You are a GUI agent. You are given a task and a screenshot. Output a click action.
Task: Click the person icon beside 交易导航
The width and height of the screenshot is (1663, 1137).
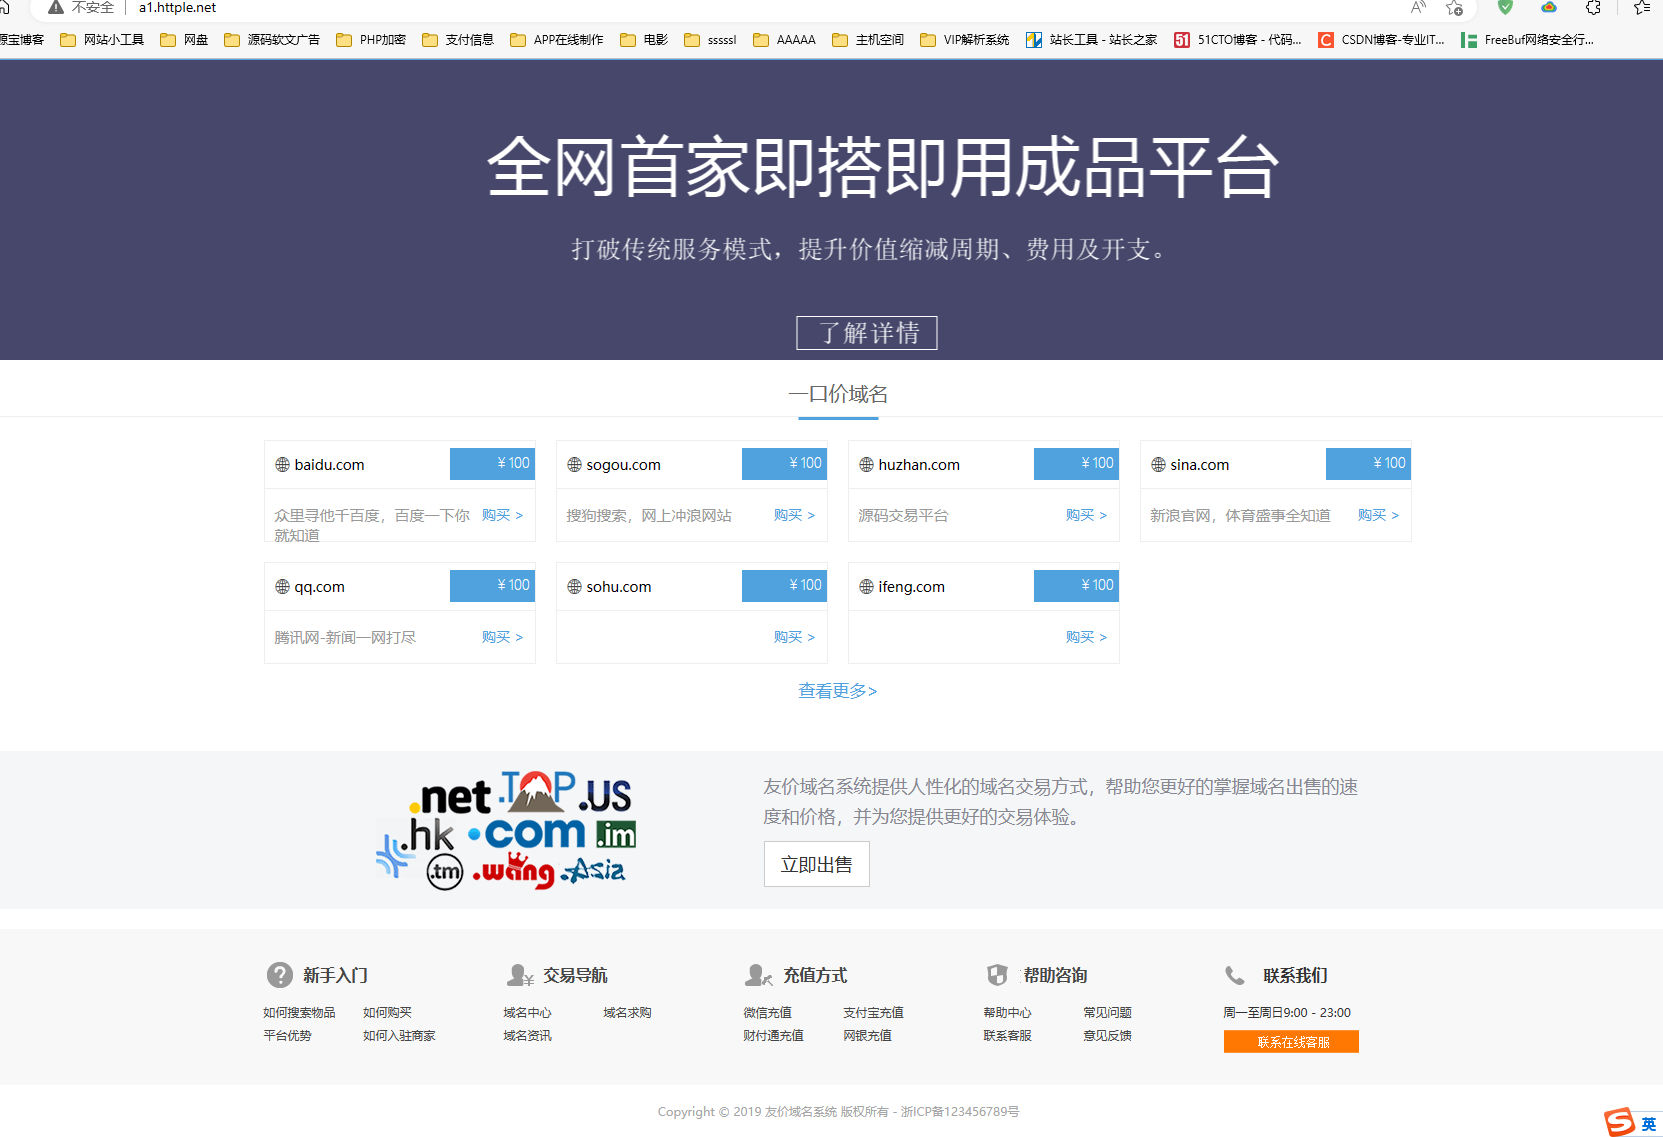click(x=520, y=975)
